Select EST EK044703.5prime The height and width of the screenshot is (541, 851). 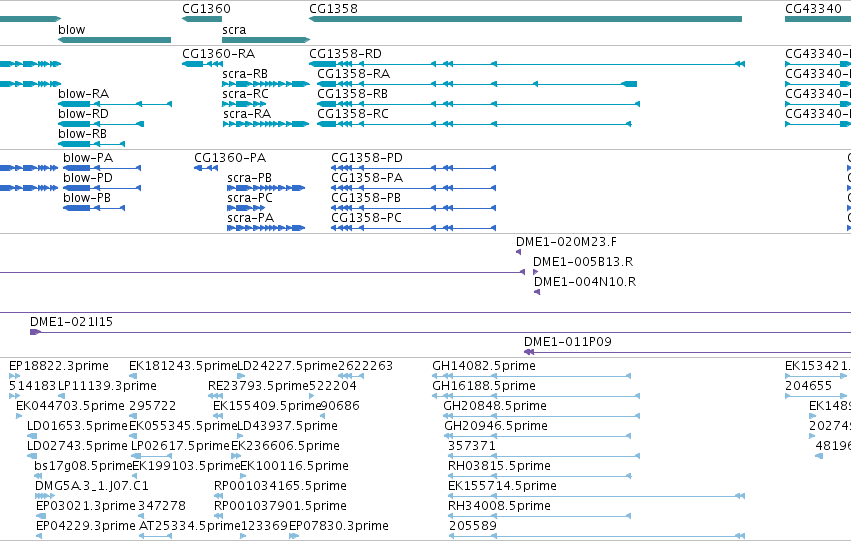click(x=71, y=406)
